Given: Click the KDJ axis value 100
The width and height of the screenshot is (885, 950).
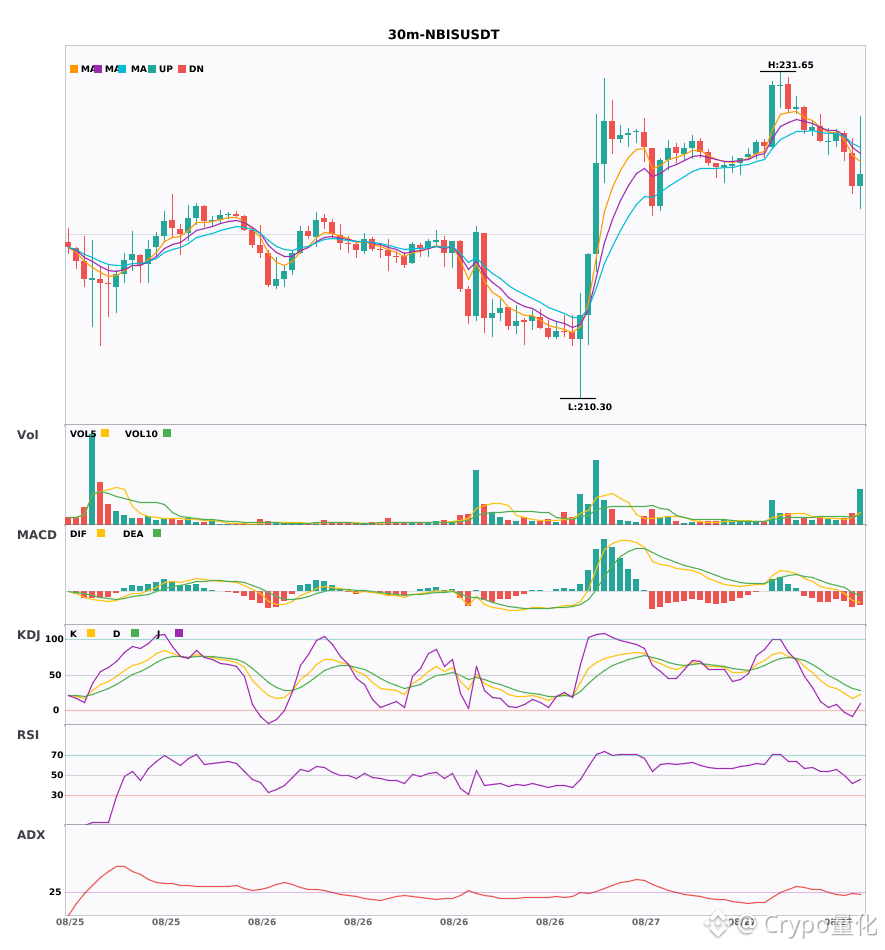Looking at the screenshot, I should pos(55,639).
